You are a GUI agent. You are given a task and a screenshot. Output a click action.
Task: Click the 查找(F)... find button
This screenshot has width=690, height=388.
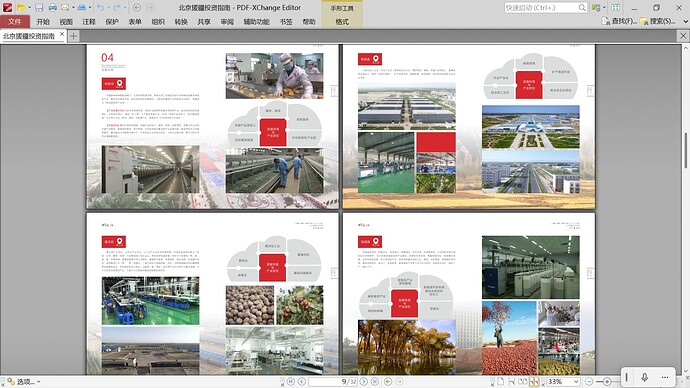(620, 21)
